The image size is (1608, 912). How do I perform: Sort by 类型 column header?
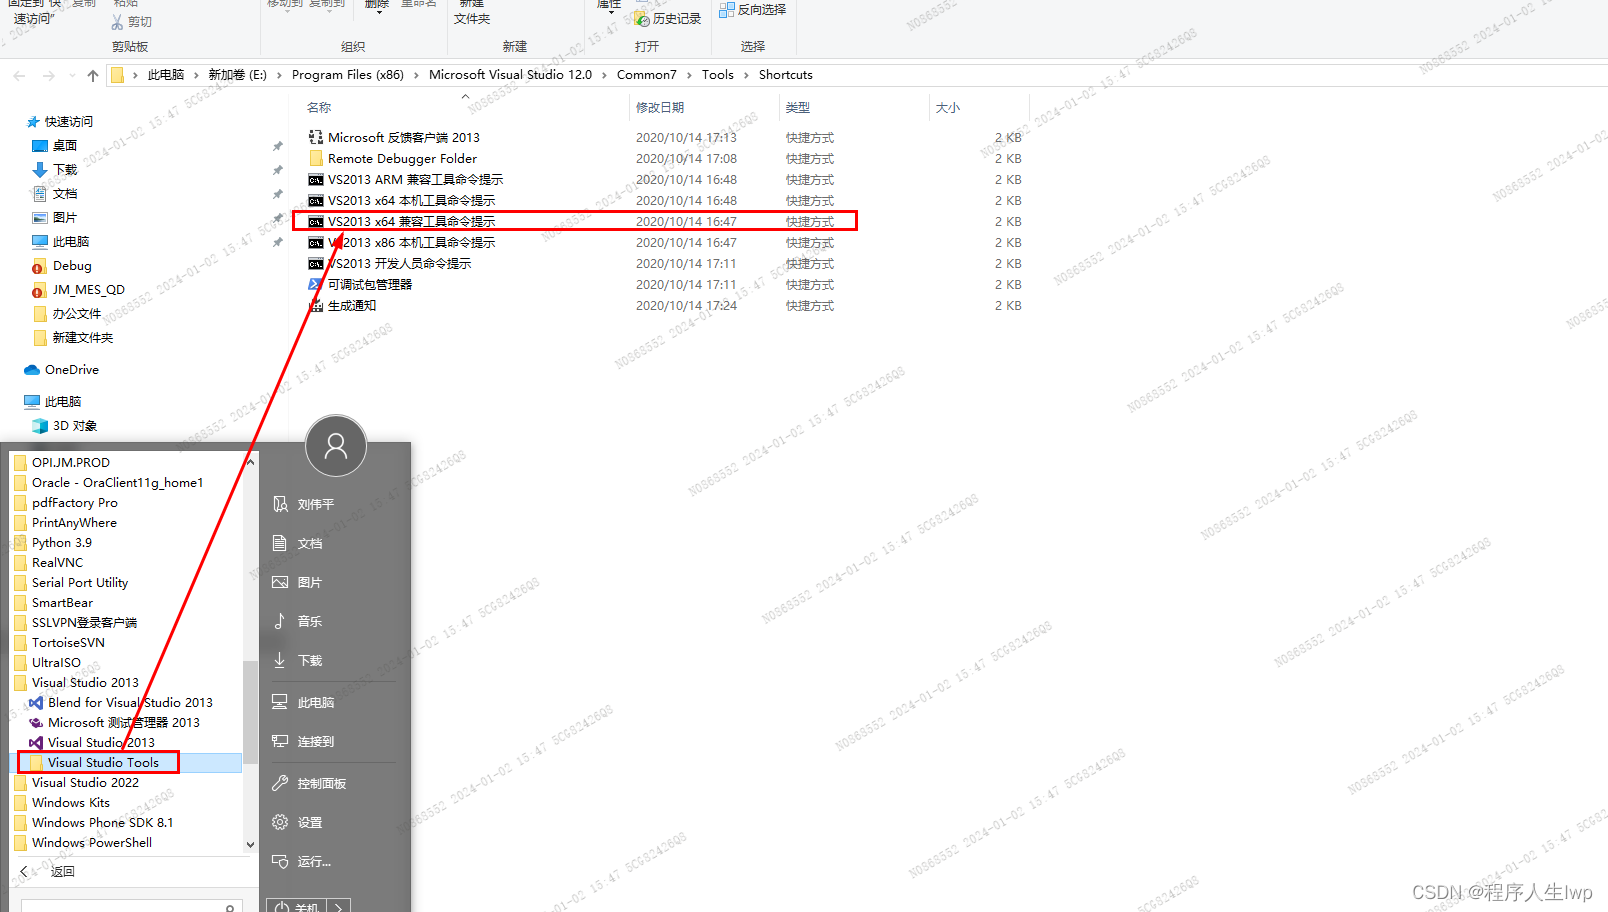[x=798, y=107]
